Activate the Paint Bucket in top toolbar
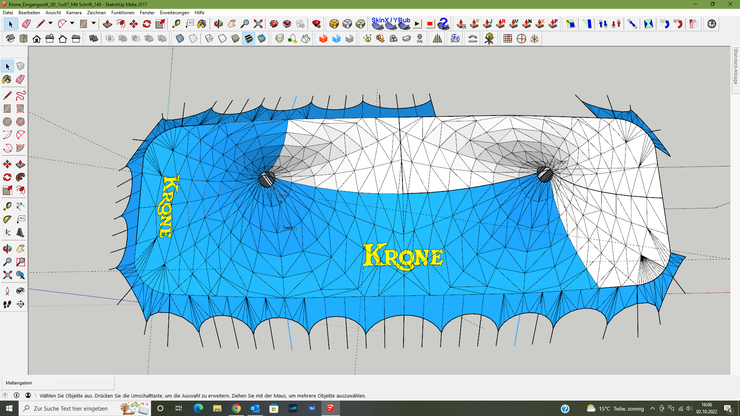Image resolution: width=740 pixels, height=416 pixels. pos(202,24)
